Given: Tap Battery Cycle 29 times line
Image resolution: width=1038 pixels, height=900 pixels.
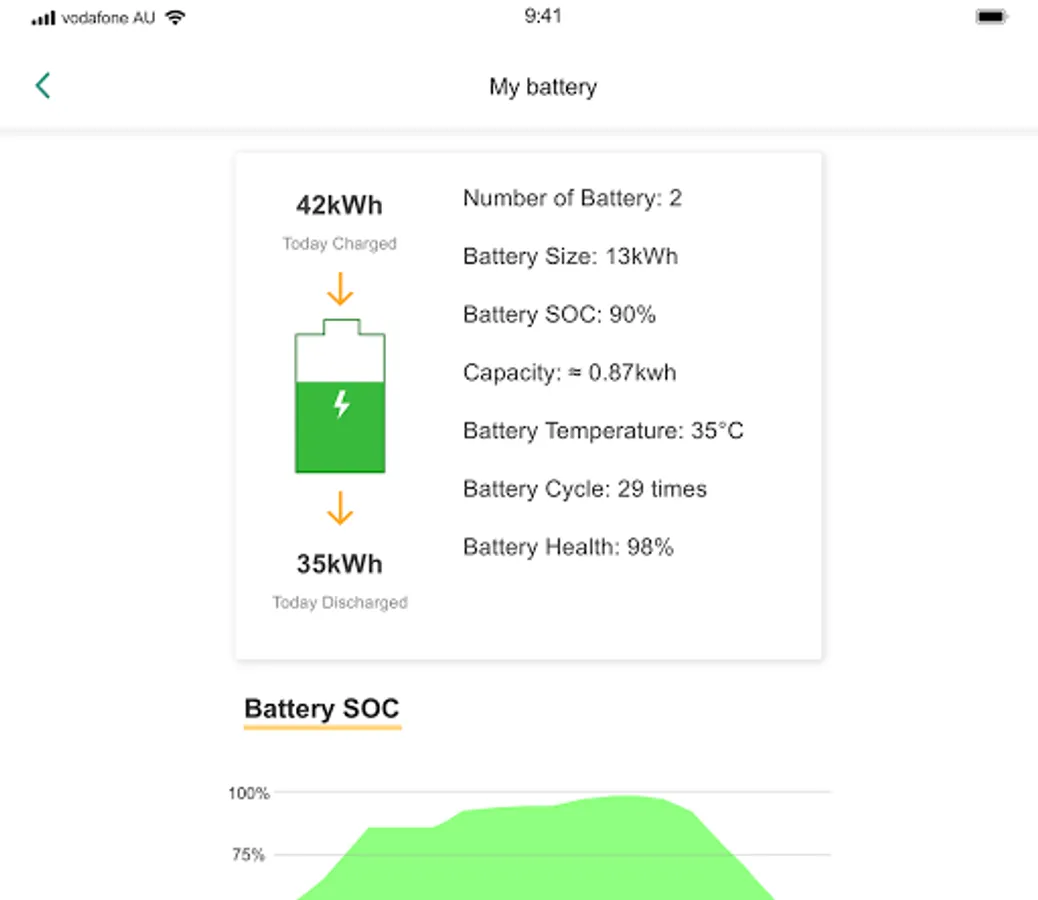Looking at the screenshot, I should click(x=585, y=489).
